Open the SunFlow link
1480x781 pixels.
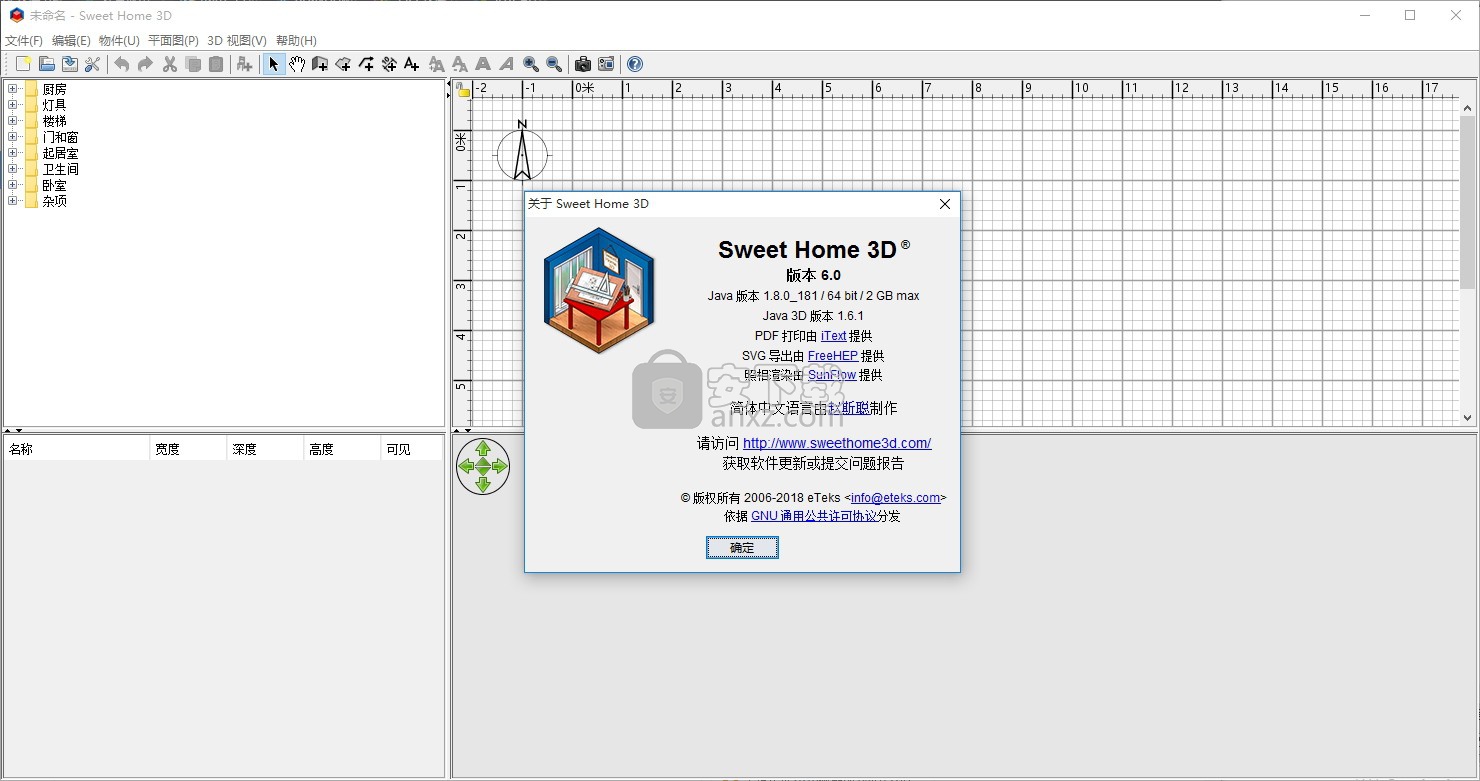[x=832, y=375]
